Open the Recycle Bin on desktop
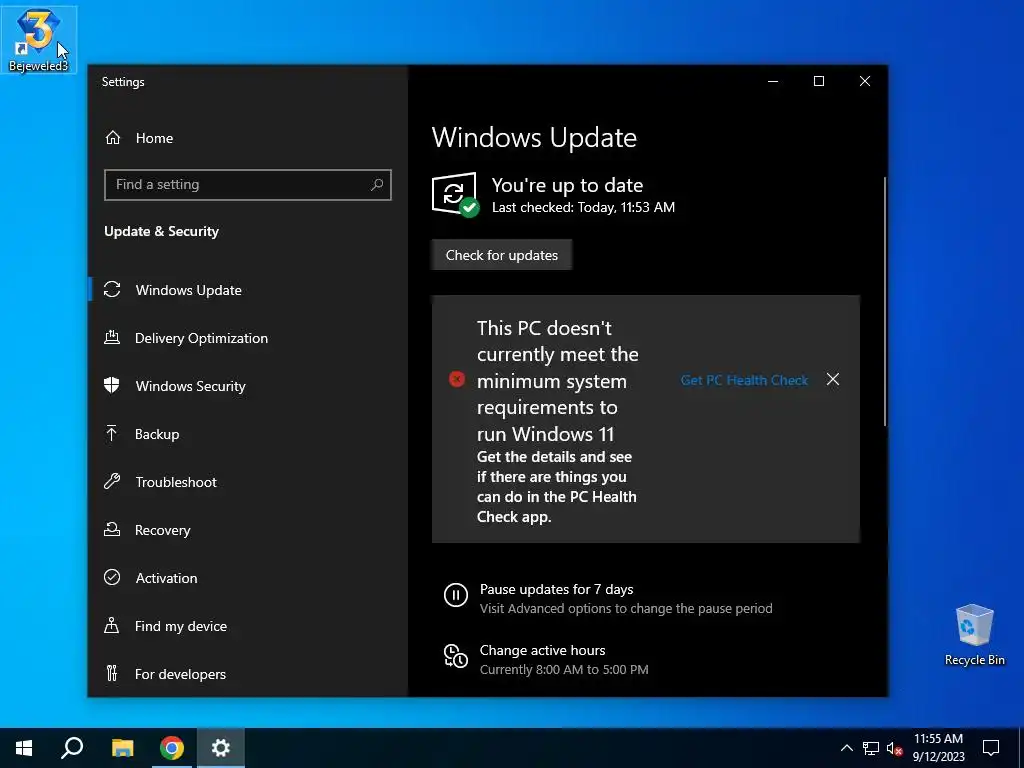Viewport: 1024px width, 768px height. coord(974,635)
